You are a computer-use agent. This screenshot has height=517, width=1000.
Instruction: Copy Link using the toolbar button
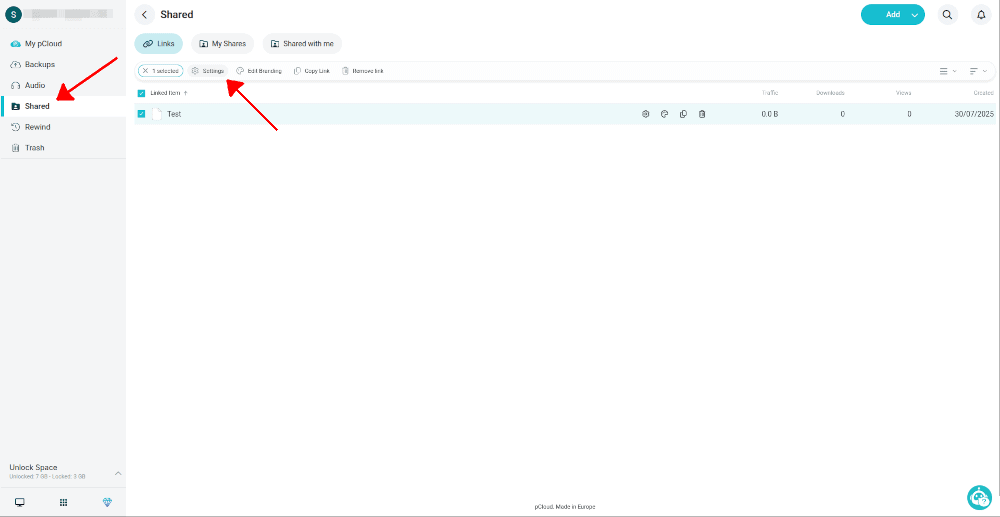tap(312, 71)
